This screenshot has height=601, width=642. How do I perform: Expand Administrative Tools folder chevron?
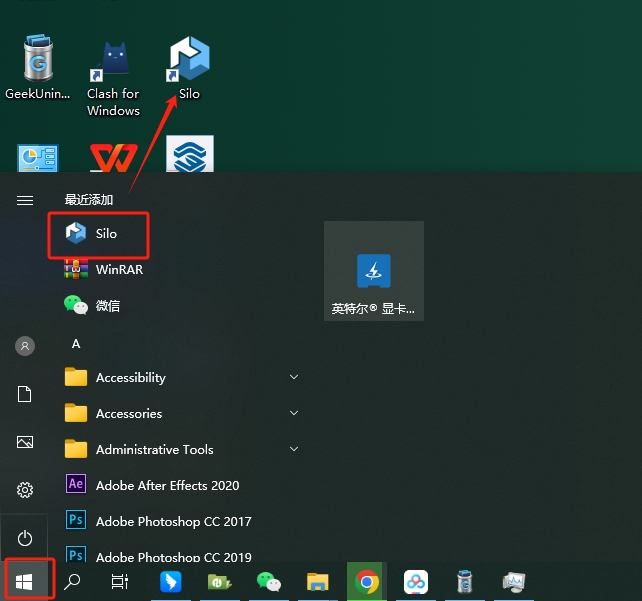[x=294, y=449]
